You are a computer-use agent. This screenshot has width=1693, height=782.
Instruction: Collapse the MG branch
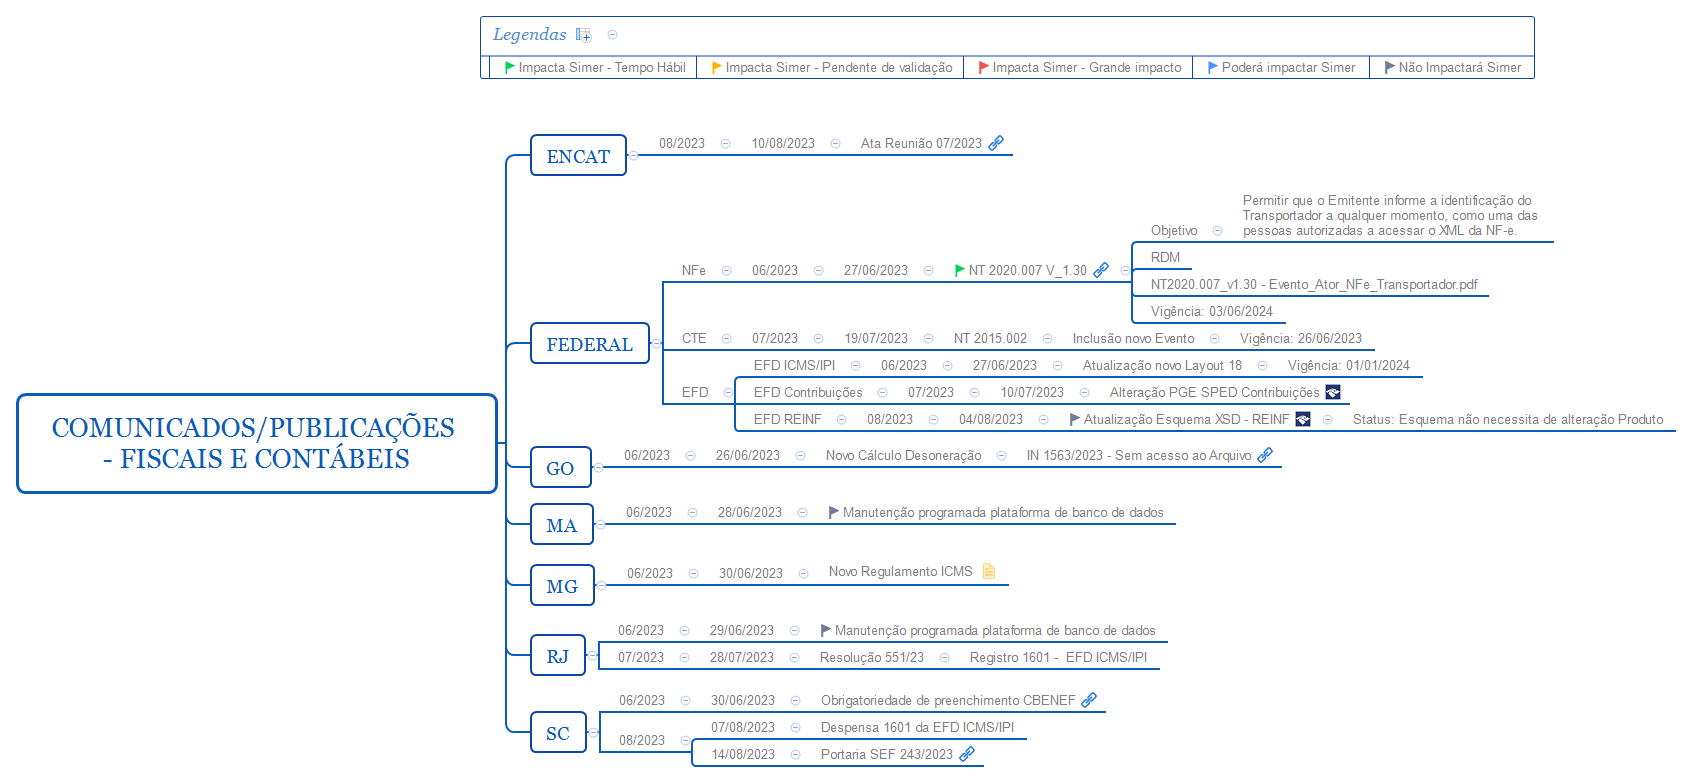tap(601, 585)
